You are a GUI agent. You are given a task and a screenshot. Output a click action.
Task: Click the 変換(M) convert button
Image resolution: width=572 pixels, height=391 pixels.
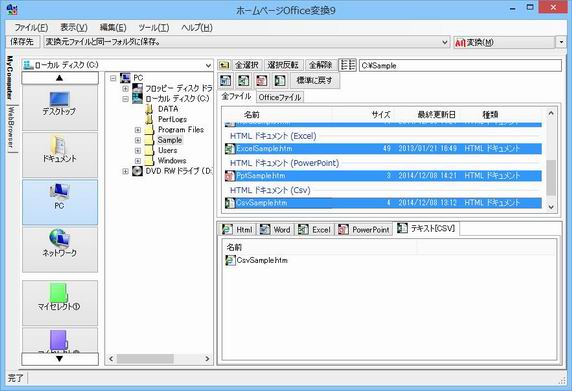point(504,42)
